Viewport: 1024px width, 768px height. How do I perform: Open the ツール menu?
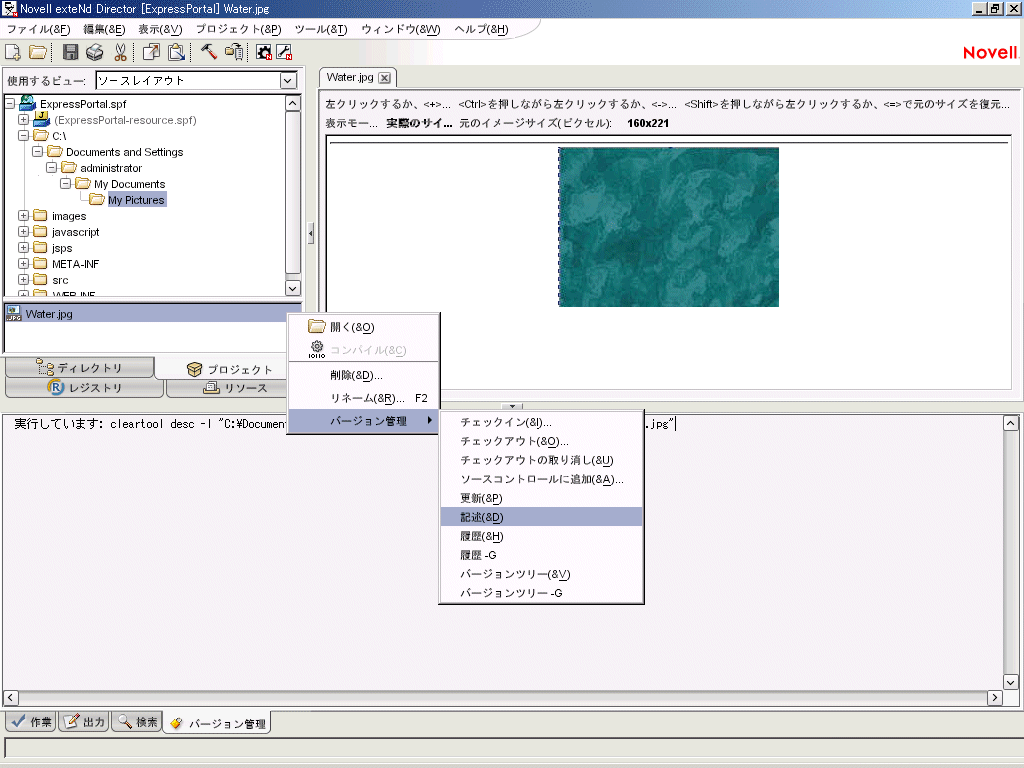321,29
